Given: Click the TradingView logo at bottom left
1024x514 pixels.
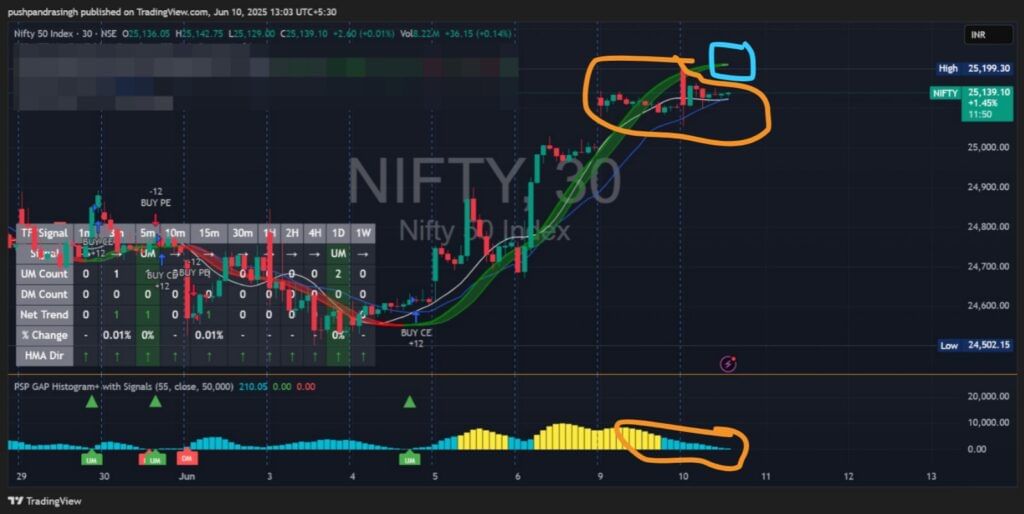Looking at the screenshot, I should [45, 501].
